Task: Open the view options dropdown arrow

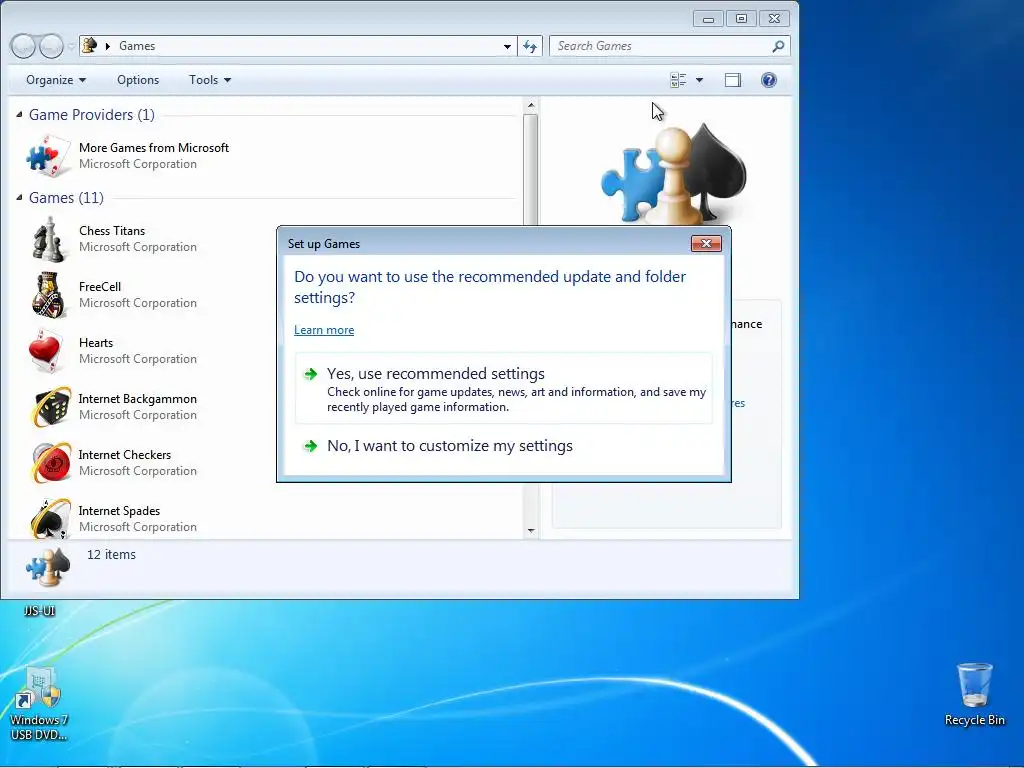Action: click(x=699, y=80)
